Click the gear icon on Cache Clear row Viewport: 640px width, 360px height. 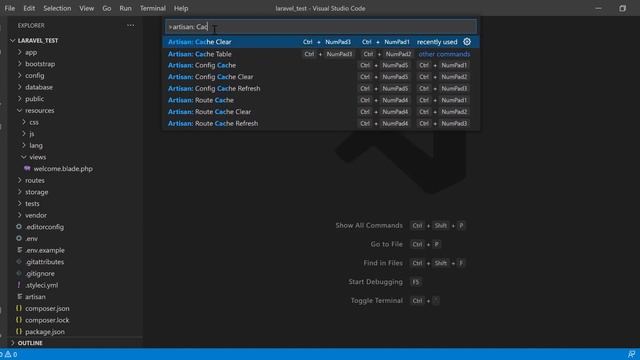click(x=467, y=42)
